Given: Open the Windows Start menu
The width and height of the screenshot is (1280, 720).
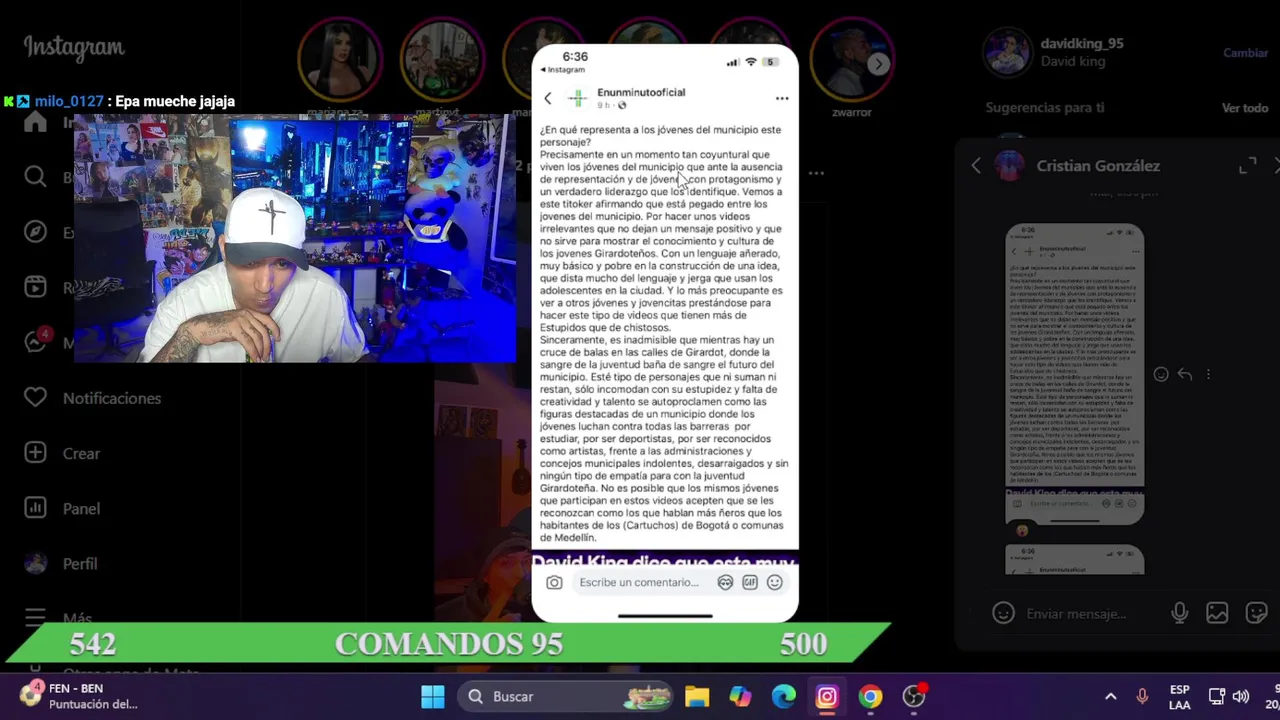Looking at the screenshot, I should [433, 696].
